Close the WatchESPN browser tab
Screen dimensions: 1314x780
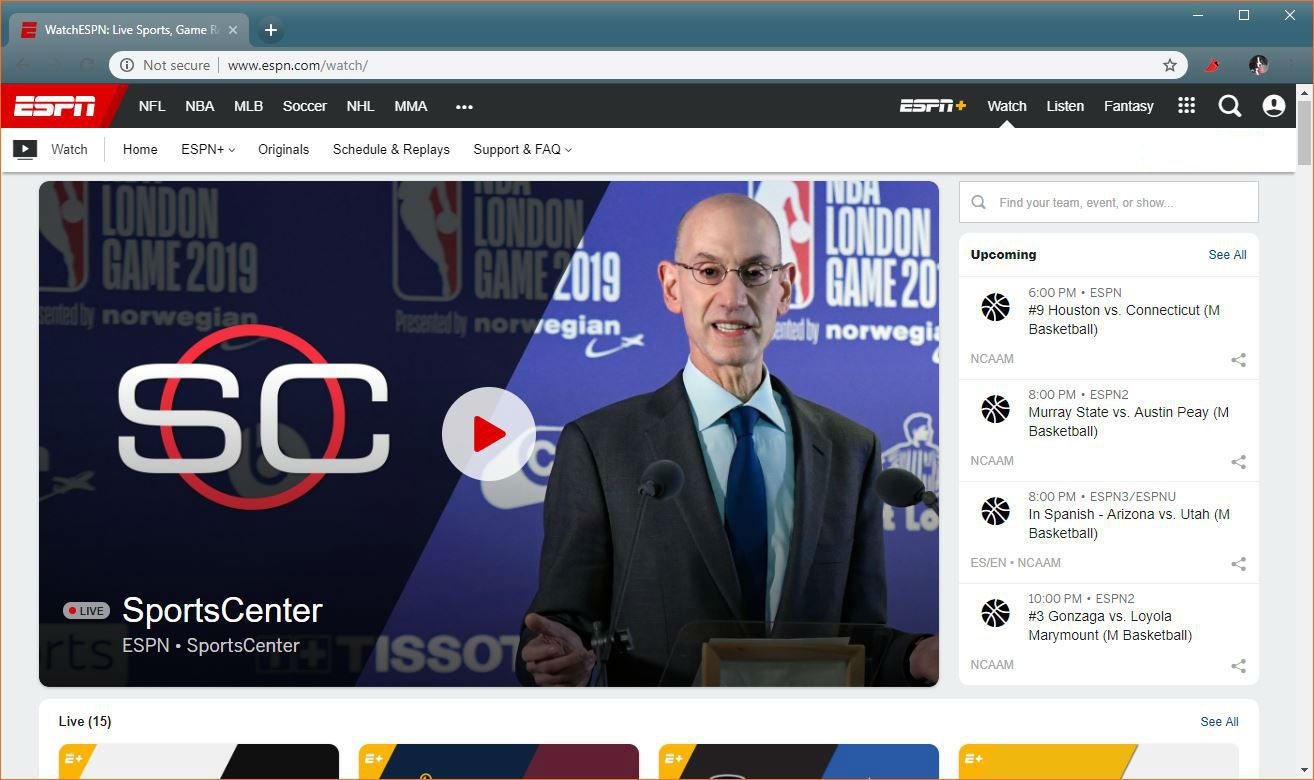[x=233, y=30]
